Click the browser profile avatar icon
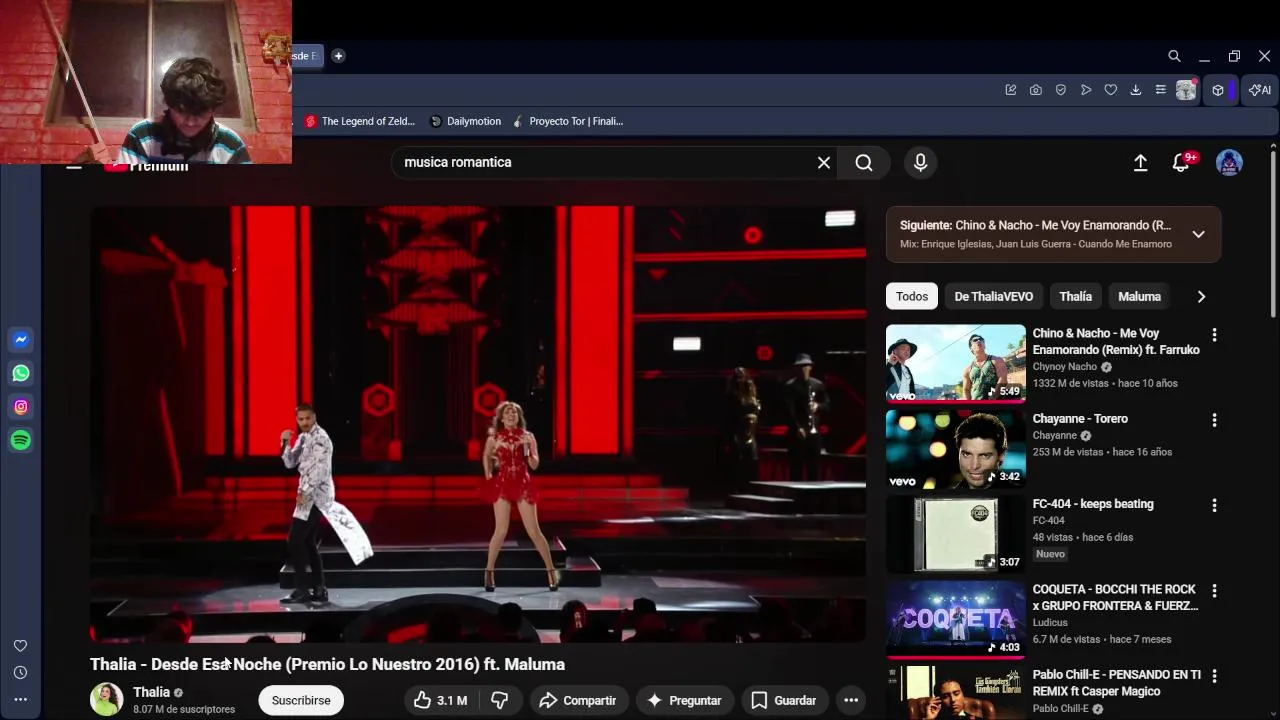 point(1187,90)
